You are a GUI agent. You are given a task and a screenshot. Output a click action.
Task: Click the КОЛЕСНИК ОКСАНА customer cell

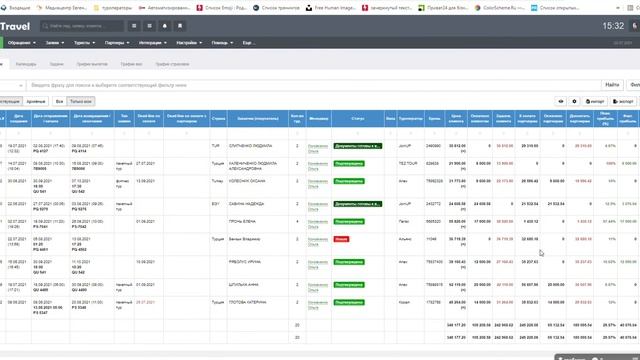pyautogui.click(x=247, y=181)
